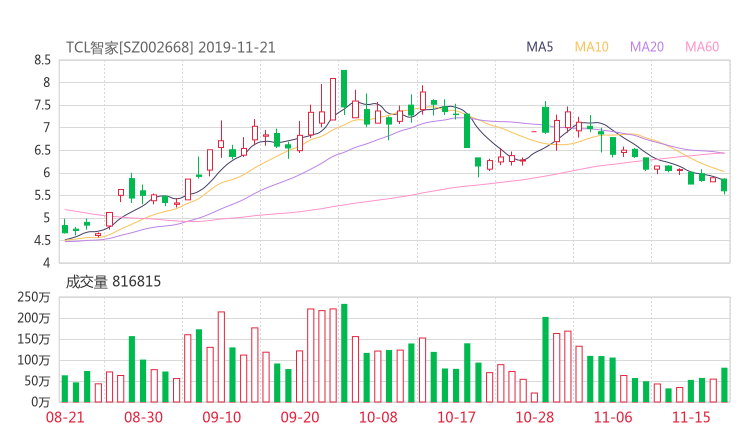The image size is (740, 440).
Task: Select the 10-28 date axis label
Action: click(x=534, y=417)
